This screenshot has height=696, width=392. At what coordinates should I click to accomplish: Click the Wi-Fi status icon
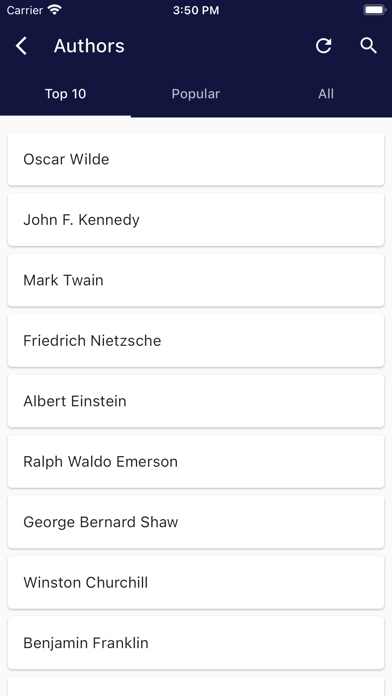(x=55, y=10)
